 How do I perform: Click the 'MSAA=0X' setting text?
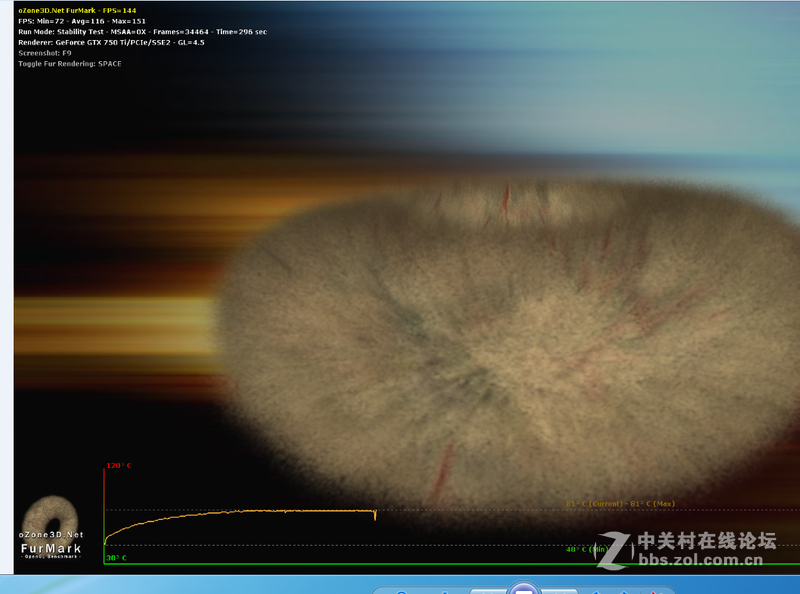point(128,32)
